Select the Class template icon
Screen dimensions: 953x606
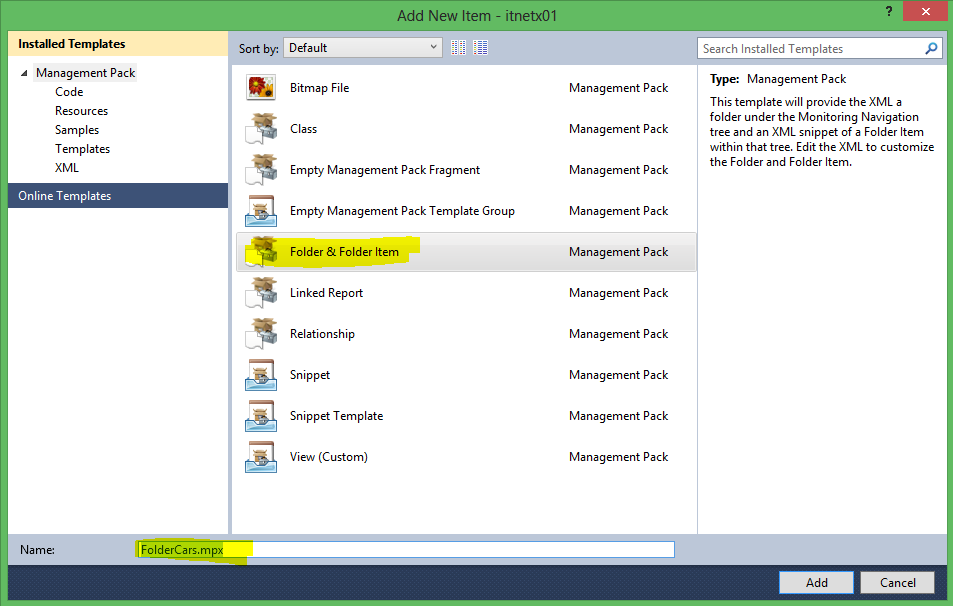pos(261,129)
